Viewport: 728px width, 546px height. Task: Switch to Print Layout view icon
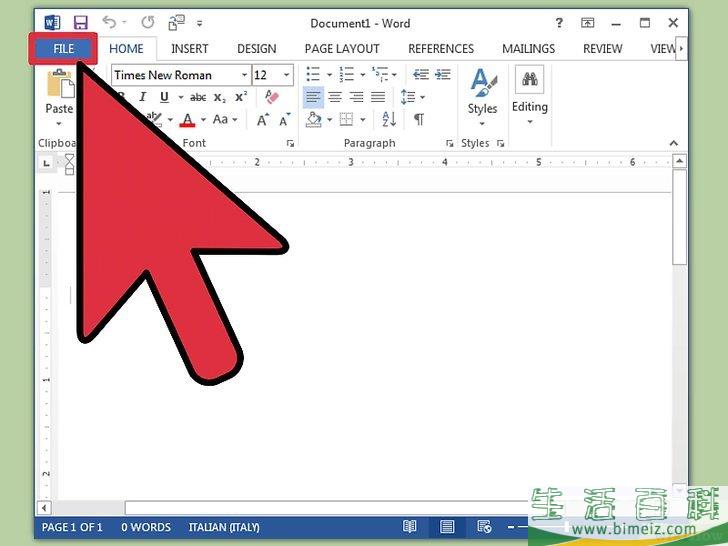447,526
